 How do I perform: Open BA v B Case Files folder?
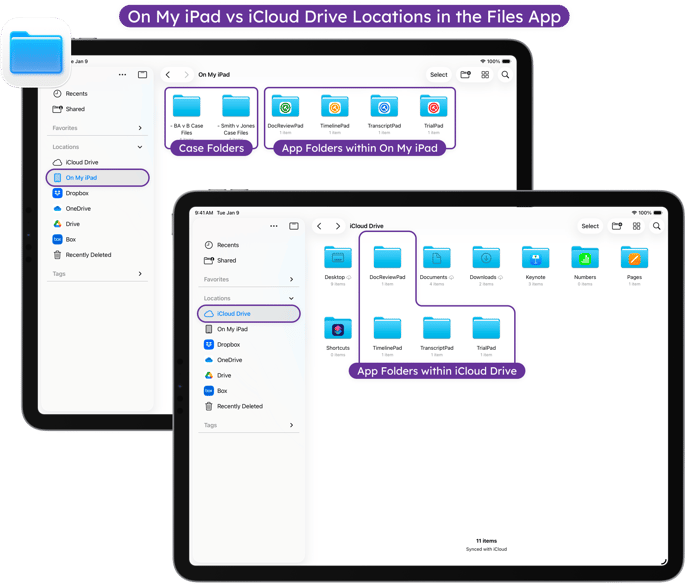[x=186, y=116]
